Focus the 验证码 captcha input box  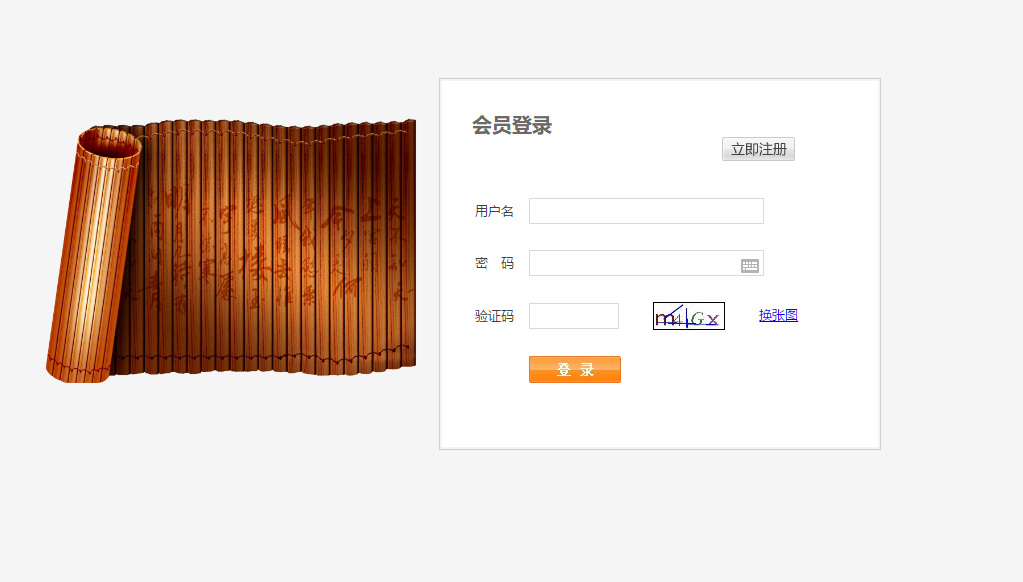[x=574, y=316]
